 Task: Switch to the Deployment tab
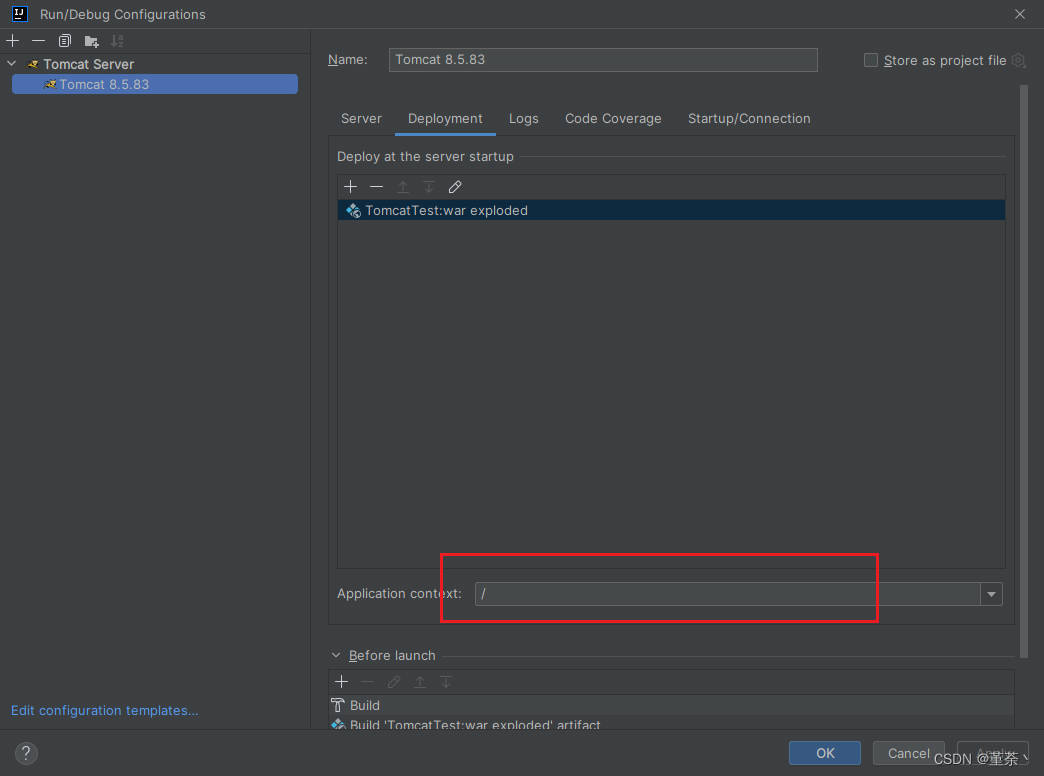445,119
